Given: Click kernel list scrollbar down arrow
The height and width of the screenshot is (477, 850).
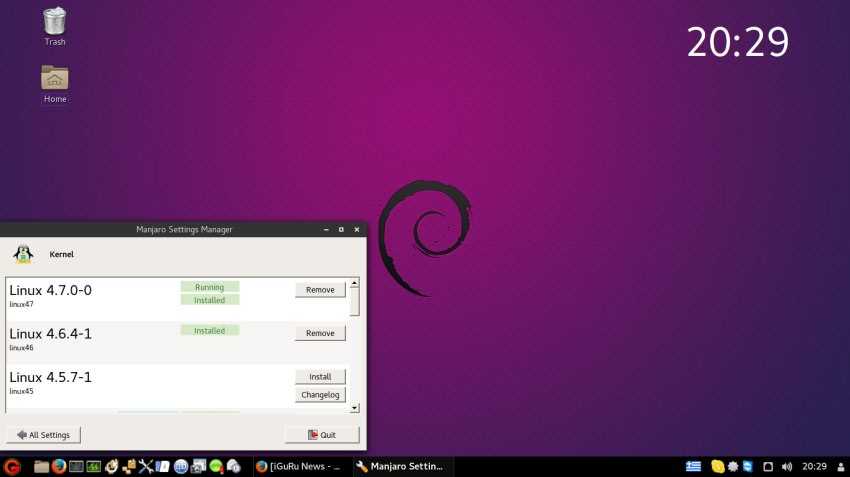Looking at the screenshot, I should tap(355, 408).
